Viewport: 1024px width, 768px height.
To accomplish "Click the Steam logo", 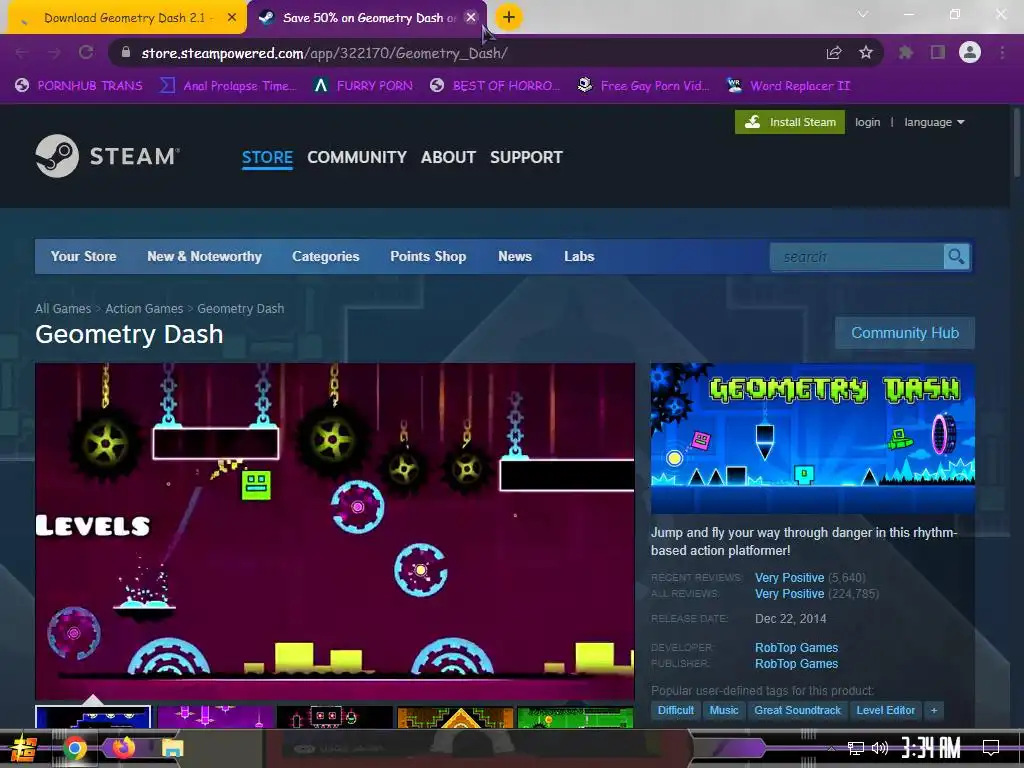I will coord(108,156).
